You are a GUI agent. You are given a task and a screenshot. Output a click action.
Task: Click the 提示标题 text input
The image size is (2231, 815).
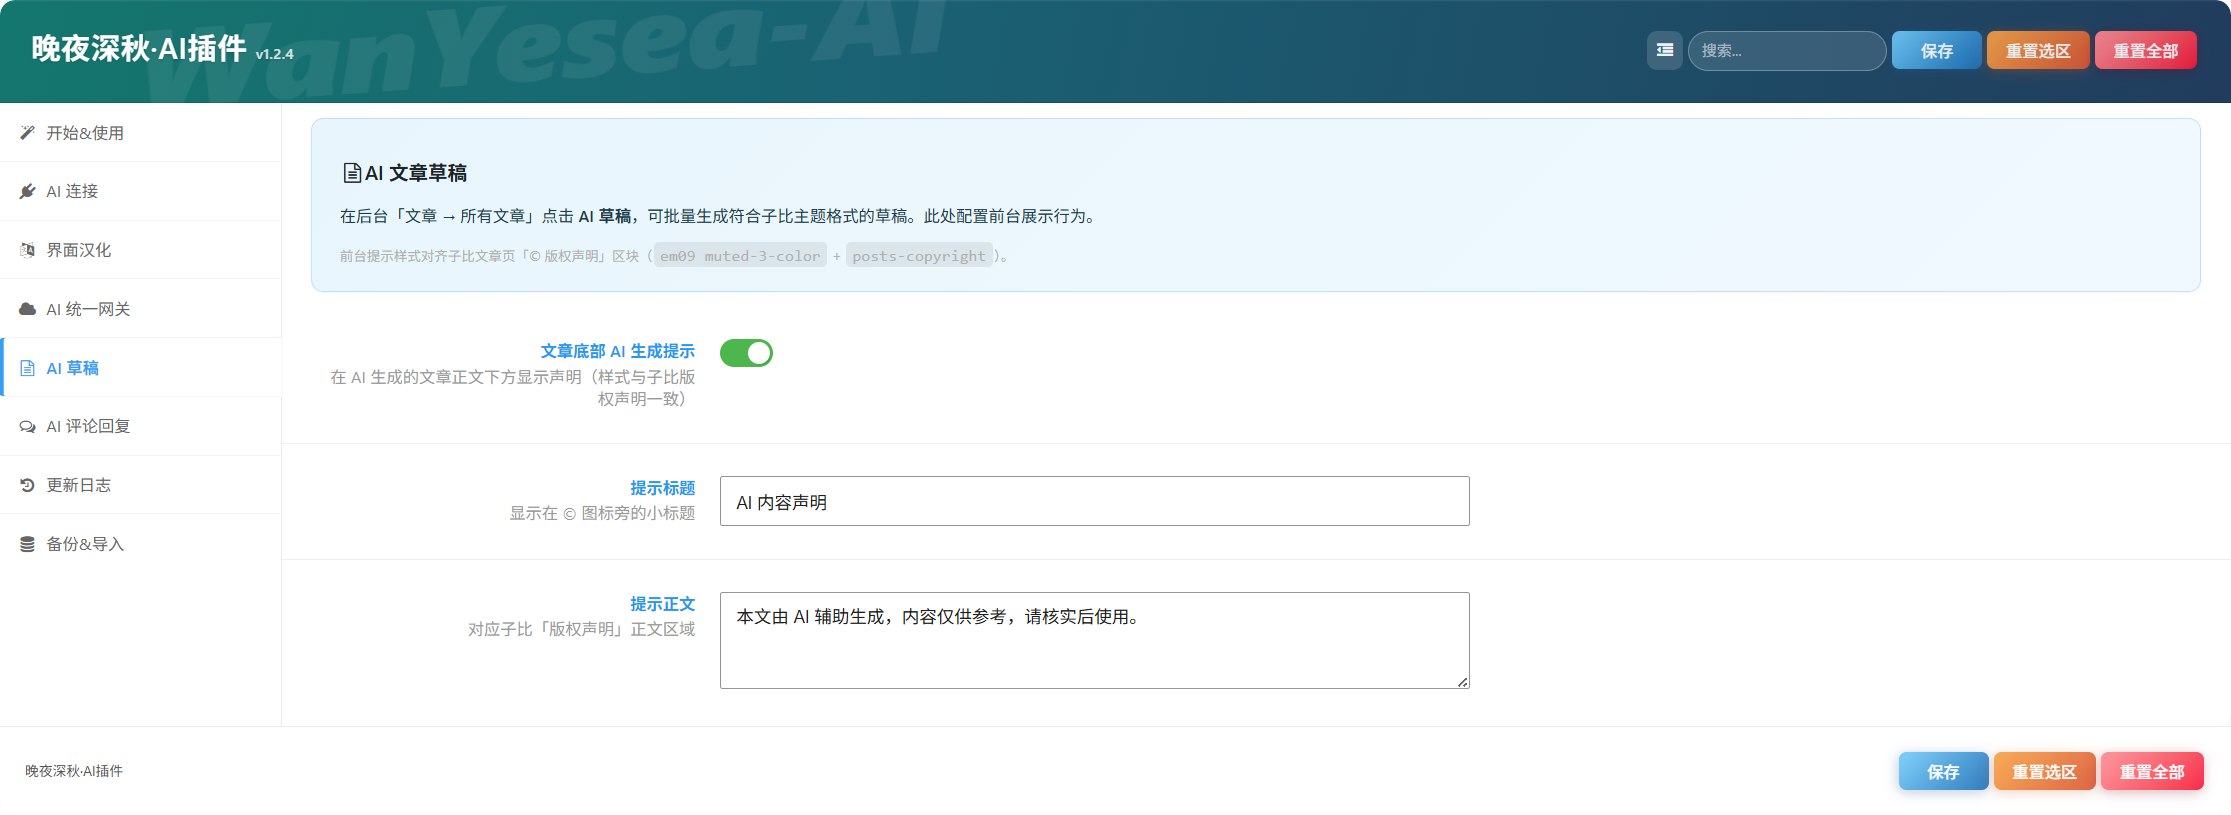tap(1095, 501)
